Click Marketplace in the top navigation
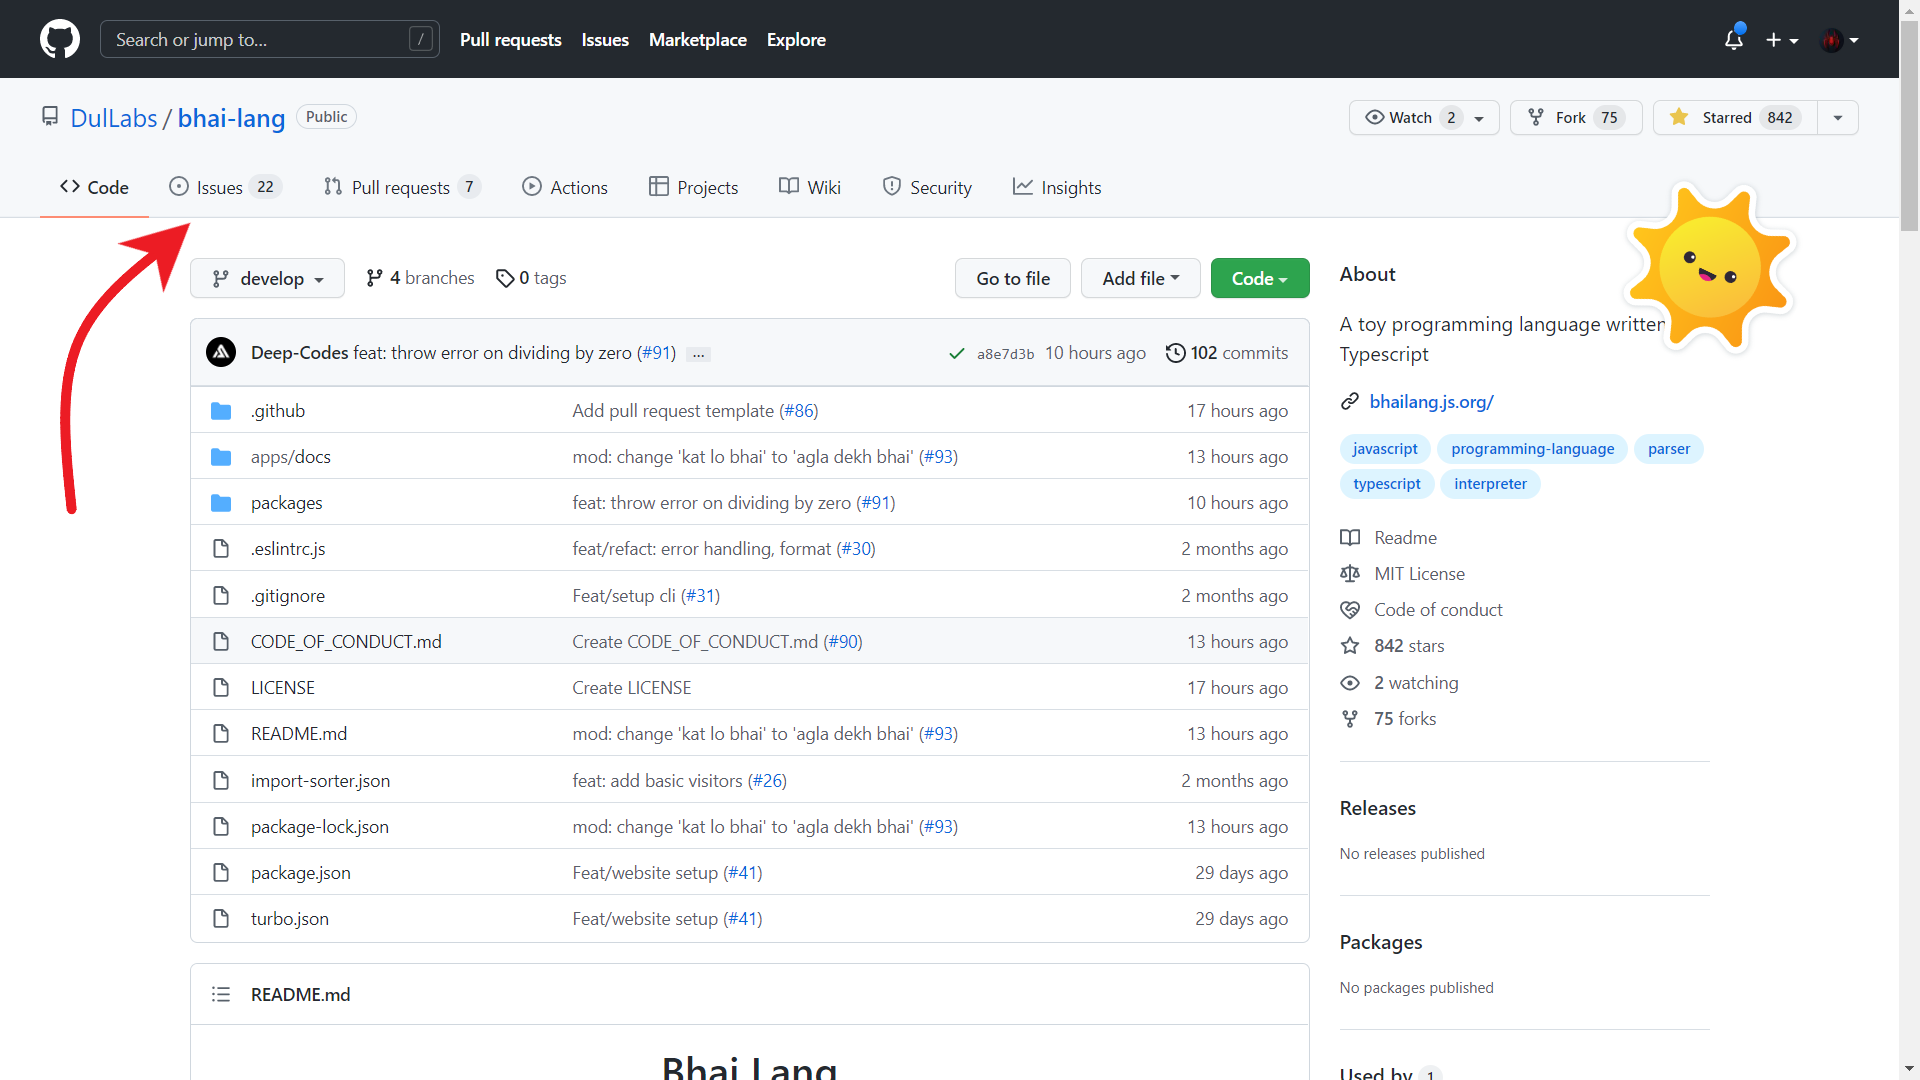Image resolution: width=1920 pixels, height=1080 pixels. (698, 40)
